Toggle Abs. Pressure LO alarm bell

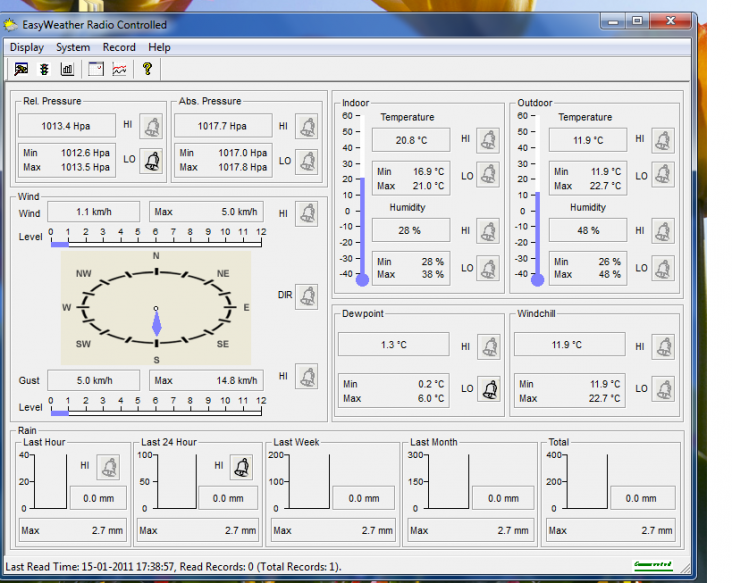307,162
